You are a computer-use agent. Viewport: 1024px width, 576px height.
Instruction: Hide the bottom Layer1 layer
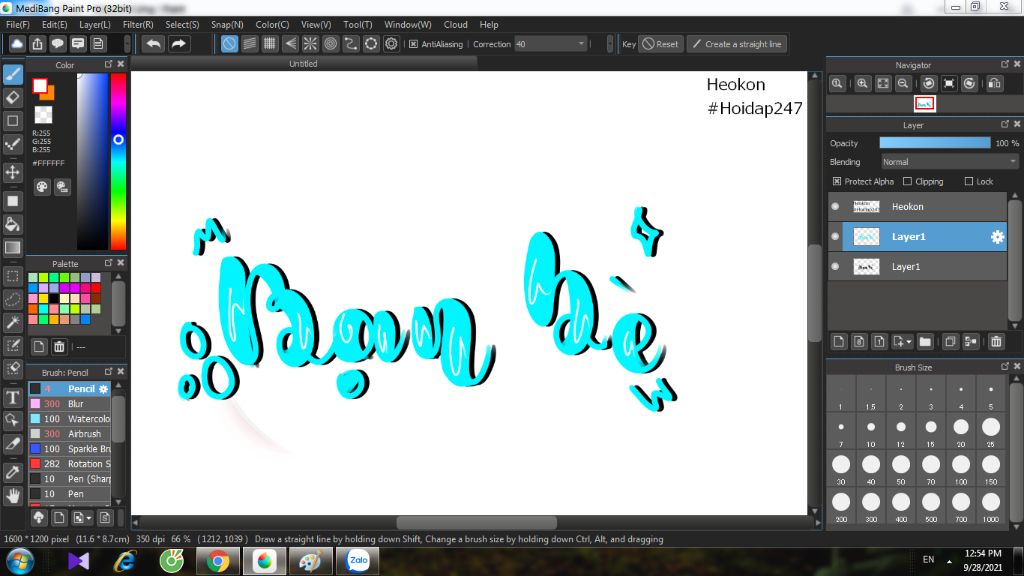[x=835, y=266]
